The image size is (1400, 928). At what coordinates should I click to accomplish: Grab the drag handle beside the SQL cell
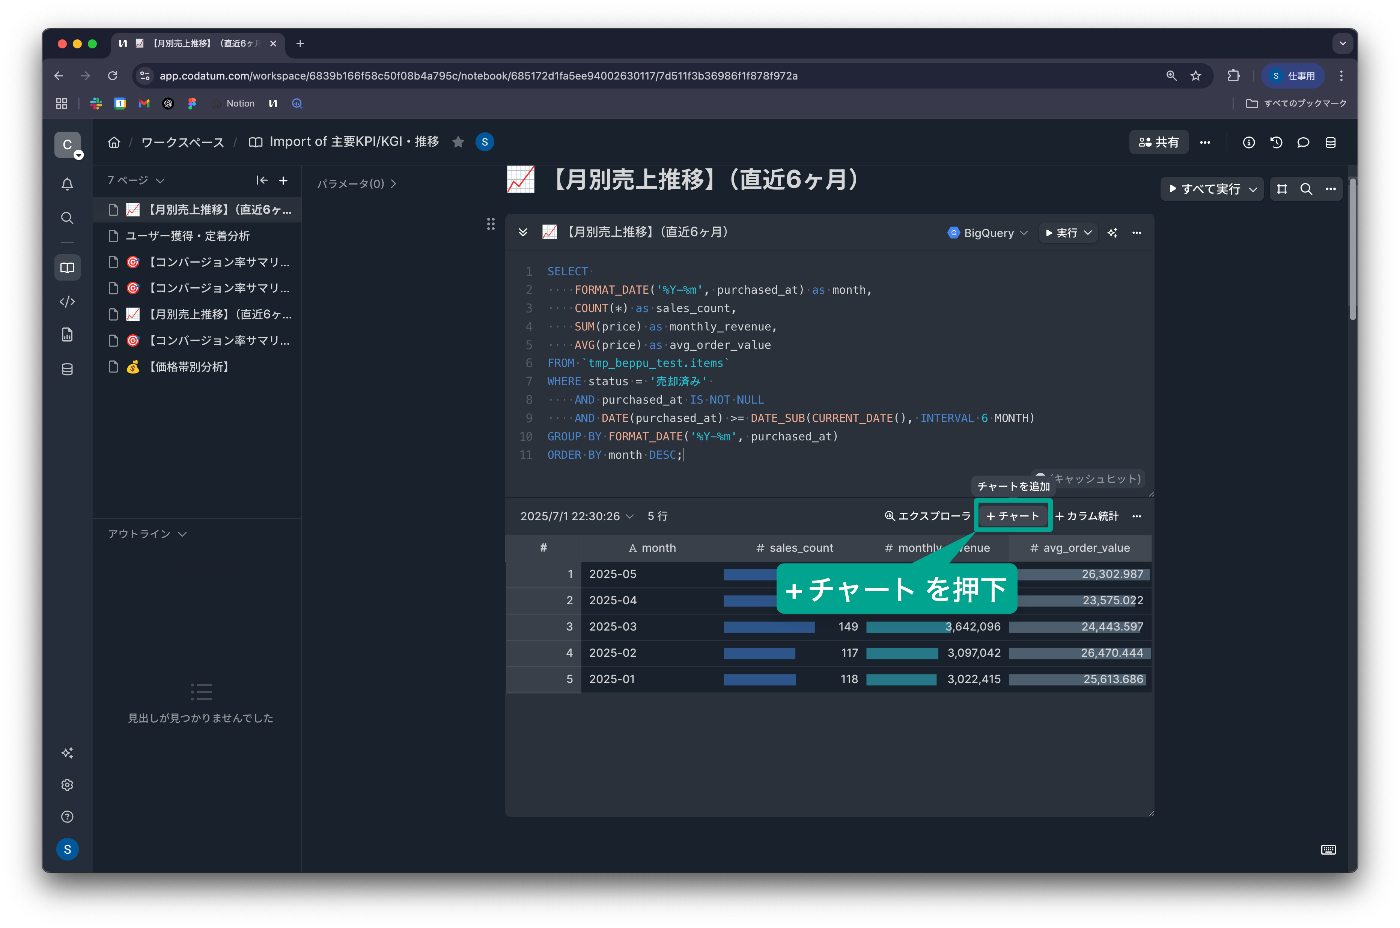point(490,224)
